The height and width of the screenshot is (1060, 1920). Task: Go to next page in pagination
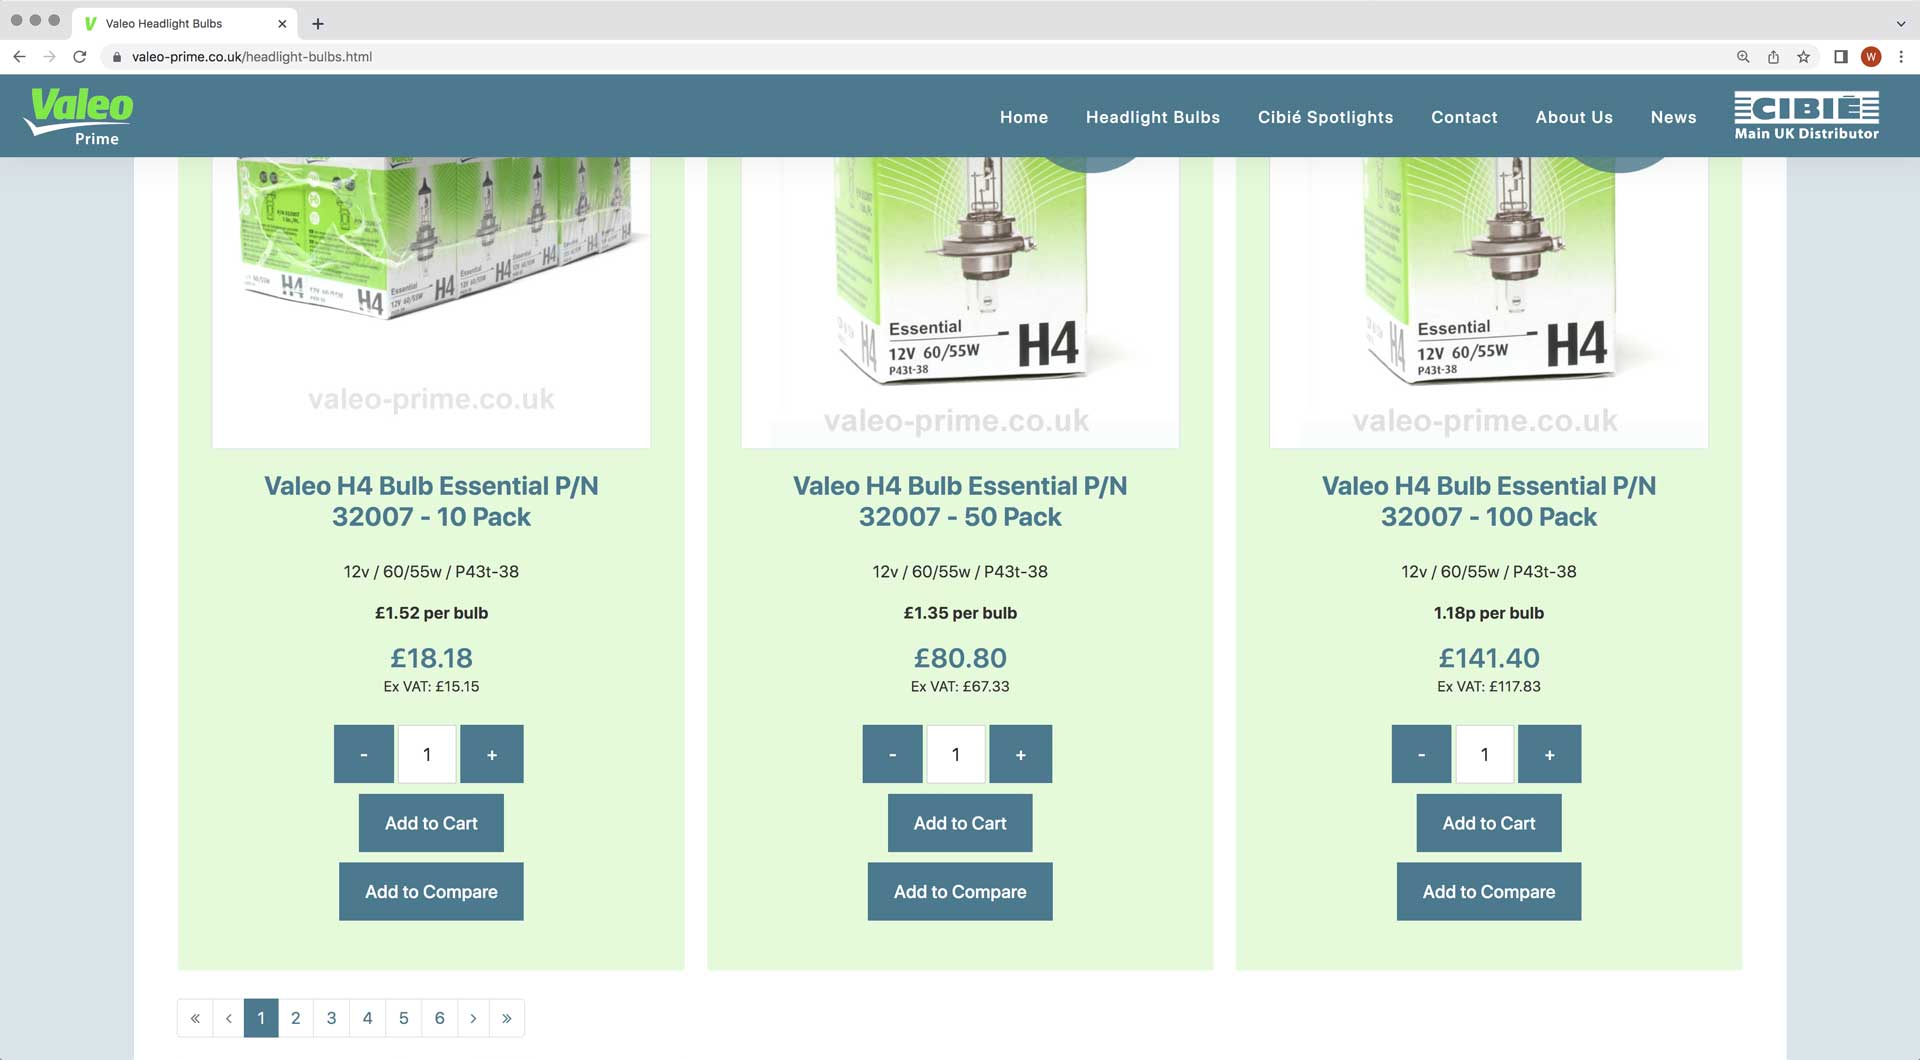[473, 1018]
